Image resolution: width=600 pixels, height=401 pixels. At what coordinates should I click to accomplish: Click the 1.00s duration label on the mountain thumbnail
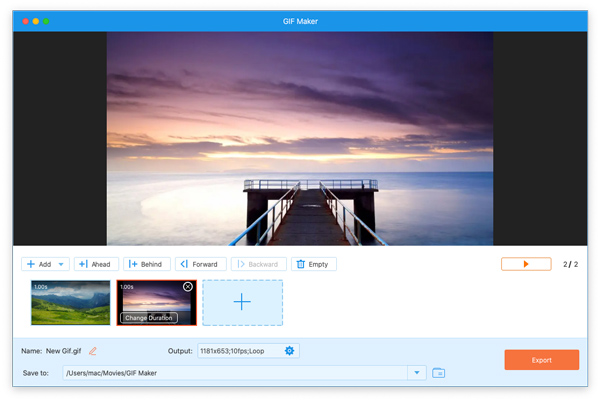pos(41,287)
